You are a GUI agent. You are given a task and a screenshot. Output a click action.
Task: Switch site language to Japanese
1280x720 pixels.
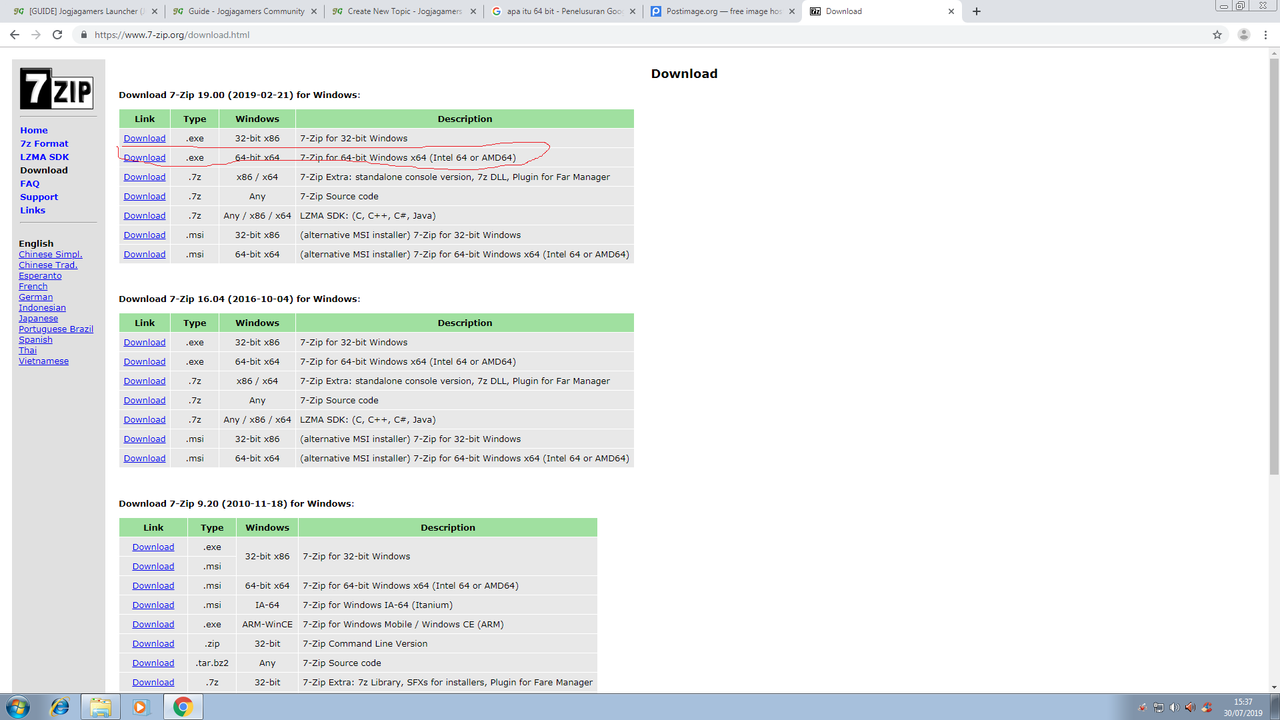pyautogui.click(x=38, y=319)
